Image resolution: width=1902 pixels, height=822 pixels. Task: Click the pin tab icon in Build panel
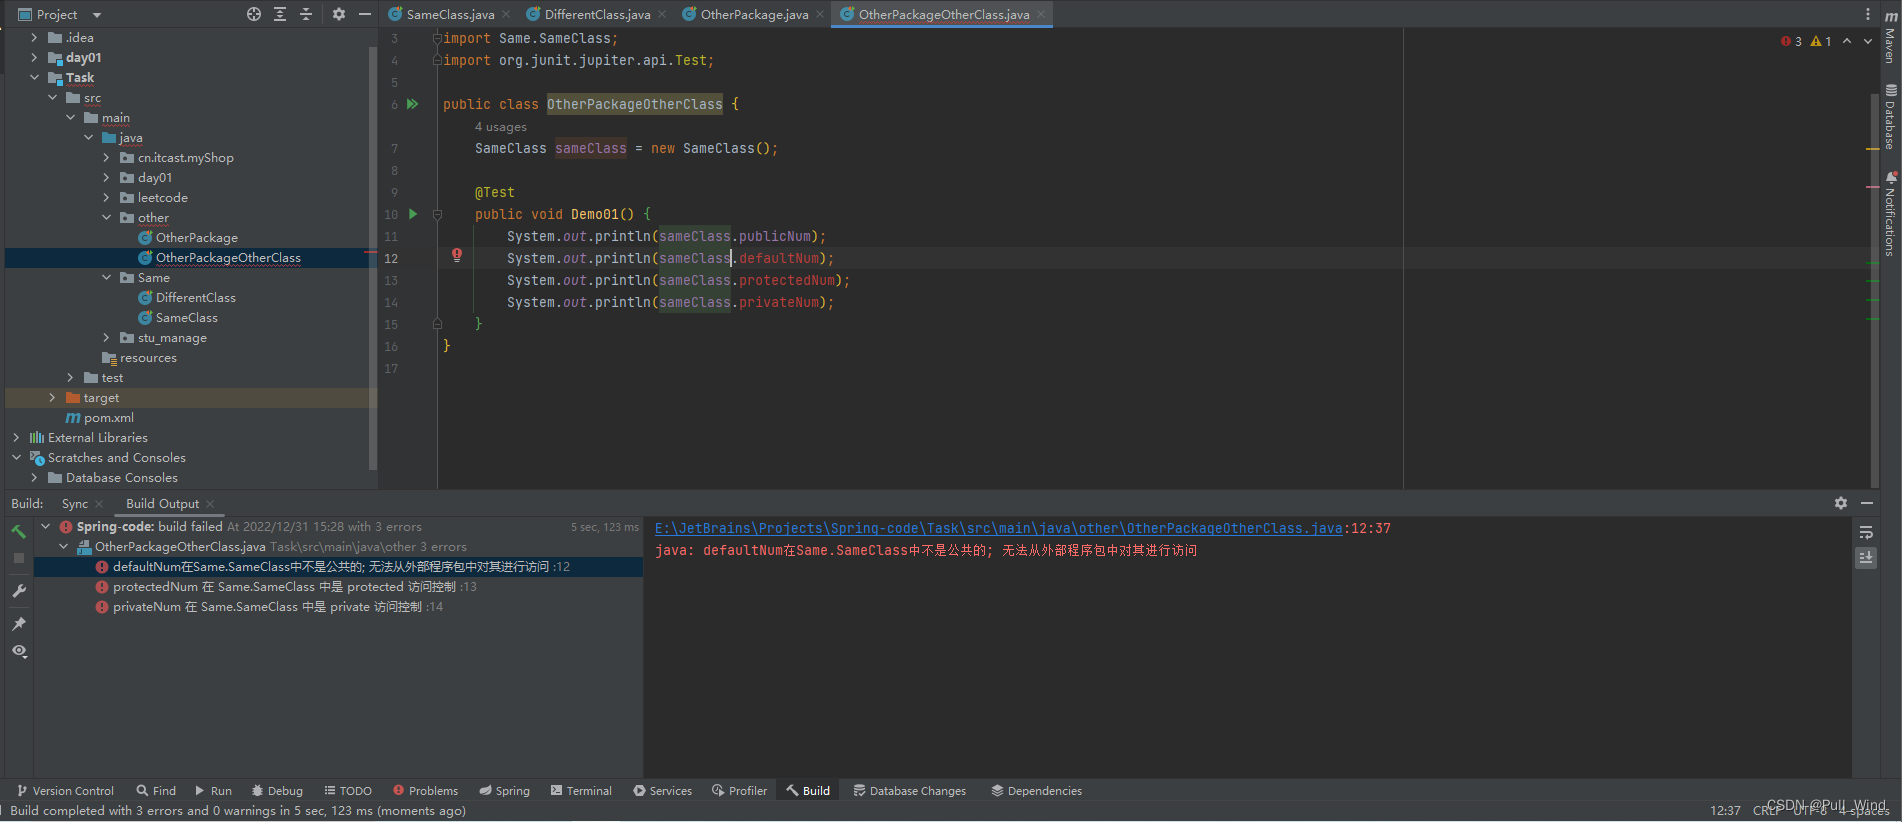point(19,624)
